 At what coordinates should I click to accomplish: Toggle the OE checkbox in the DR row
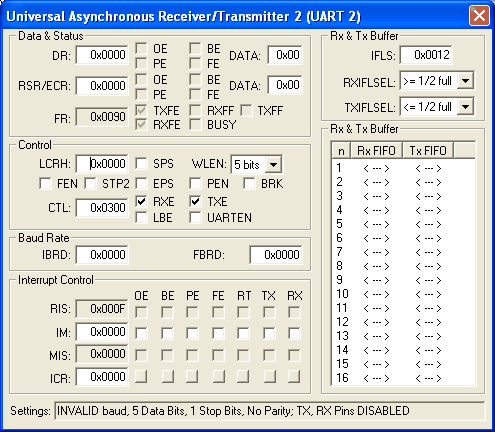click(141, 48)
